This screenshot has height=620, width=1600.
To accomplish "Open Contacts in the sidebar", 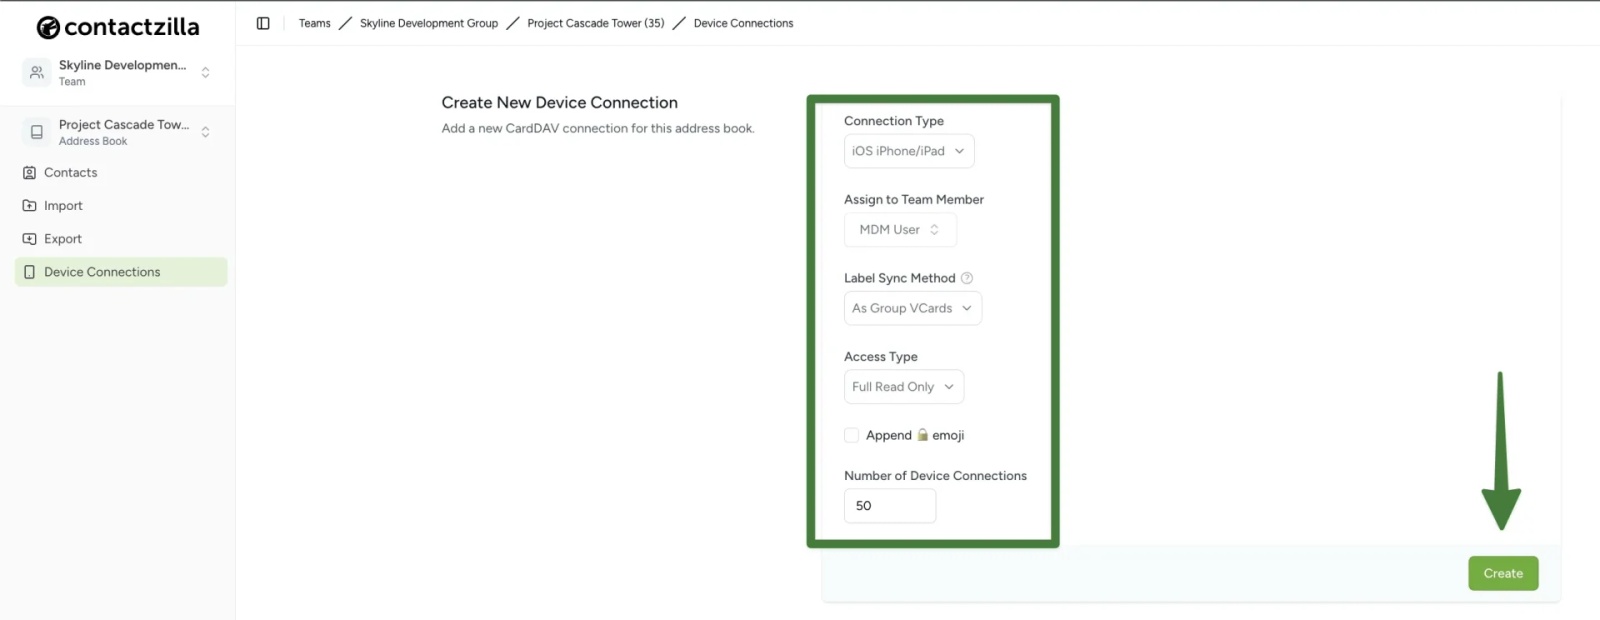I will coord(121,172).
